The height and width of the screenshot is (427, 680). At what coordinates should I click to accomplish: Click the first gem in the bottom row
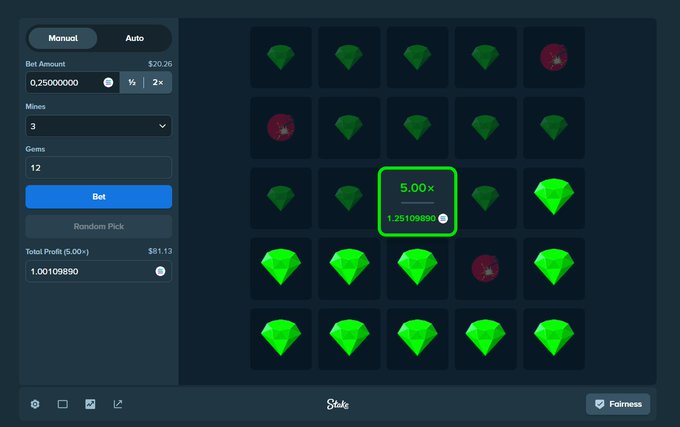[x=281, y=339]
